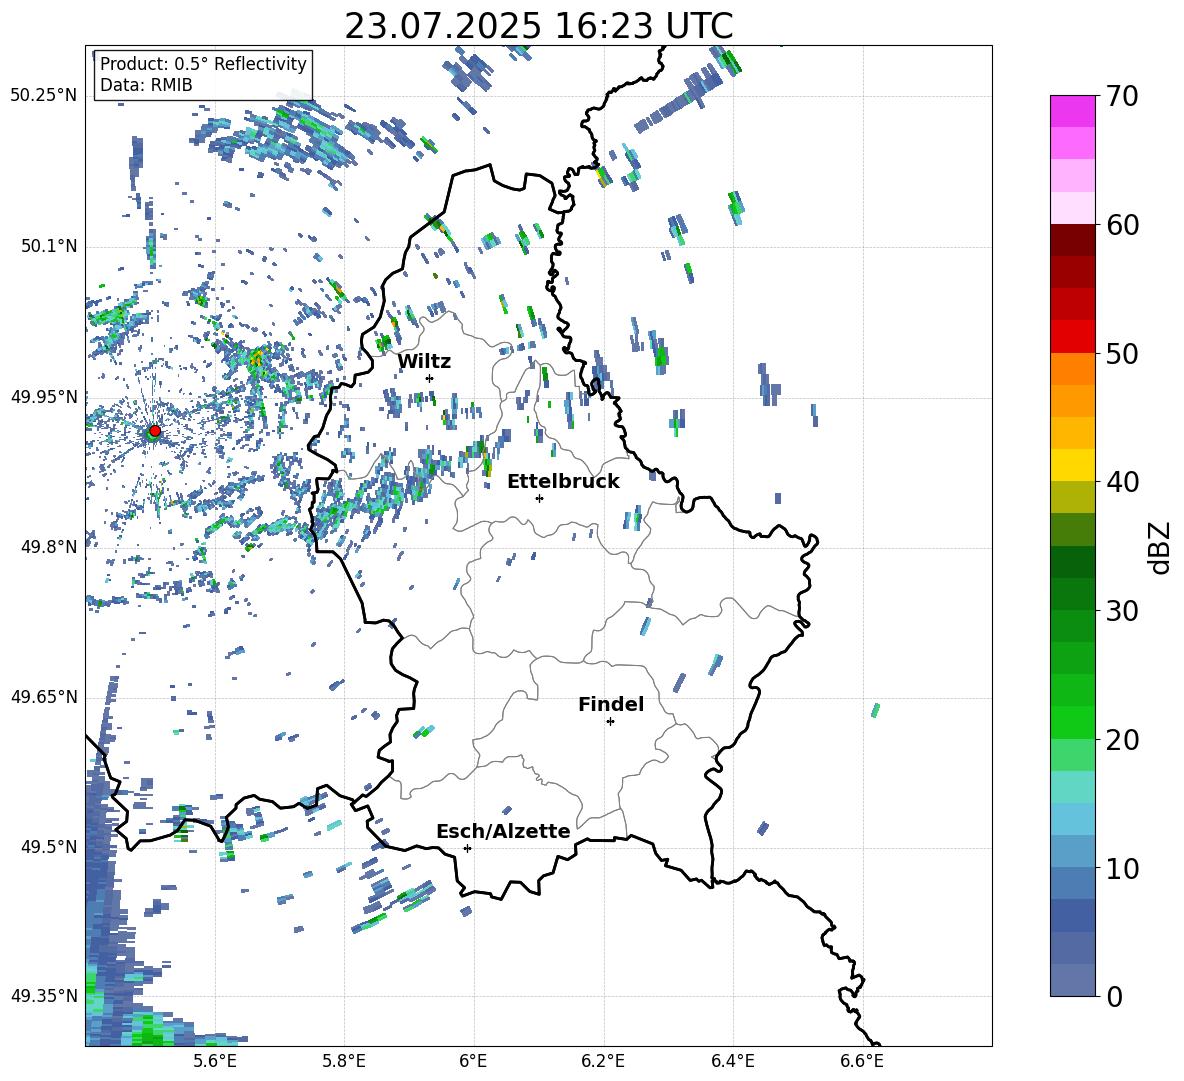Click the colorbar tick label 30
Image resolution: width=1184 pixels, height=1081 pixels.
point(1122,611)
